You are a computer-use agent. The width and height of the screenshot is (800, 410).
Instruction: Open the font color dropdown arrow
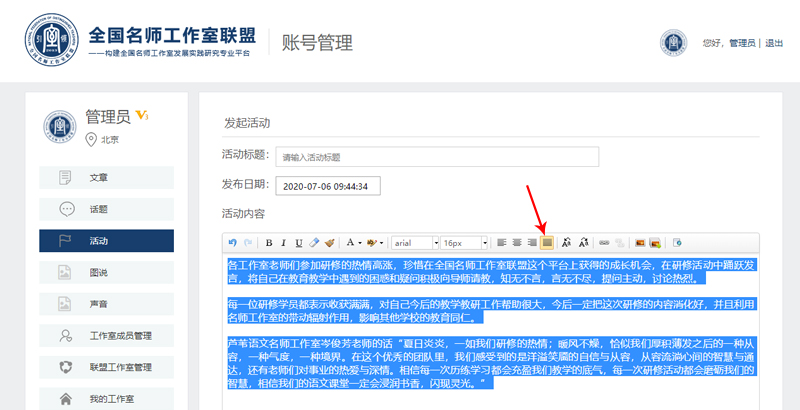click(x=360, y=243)
